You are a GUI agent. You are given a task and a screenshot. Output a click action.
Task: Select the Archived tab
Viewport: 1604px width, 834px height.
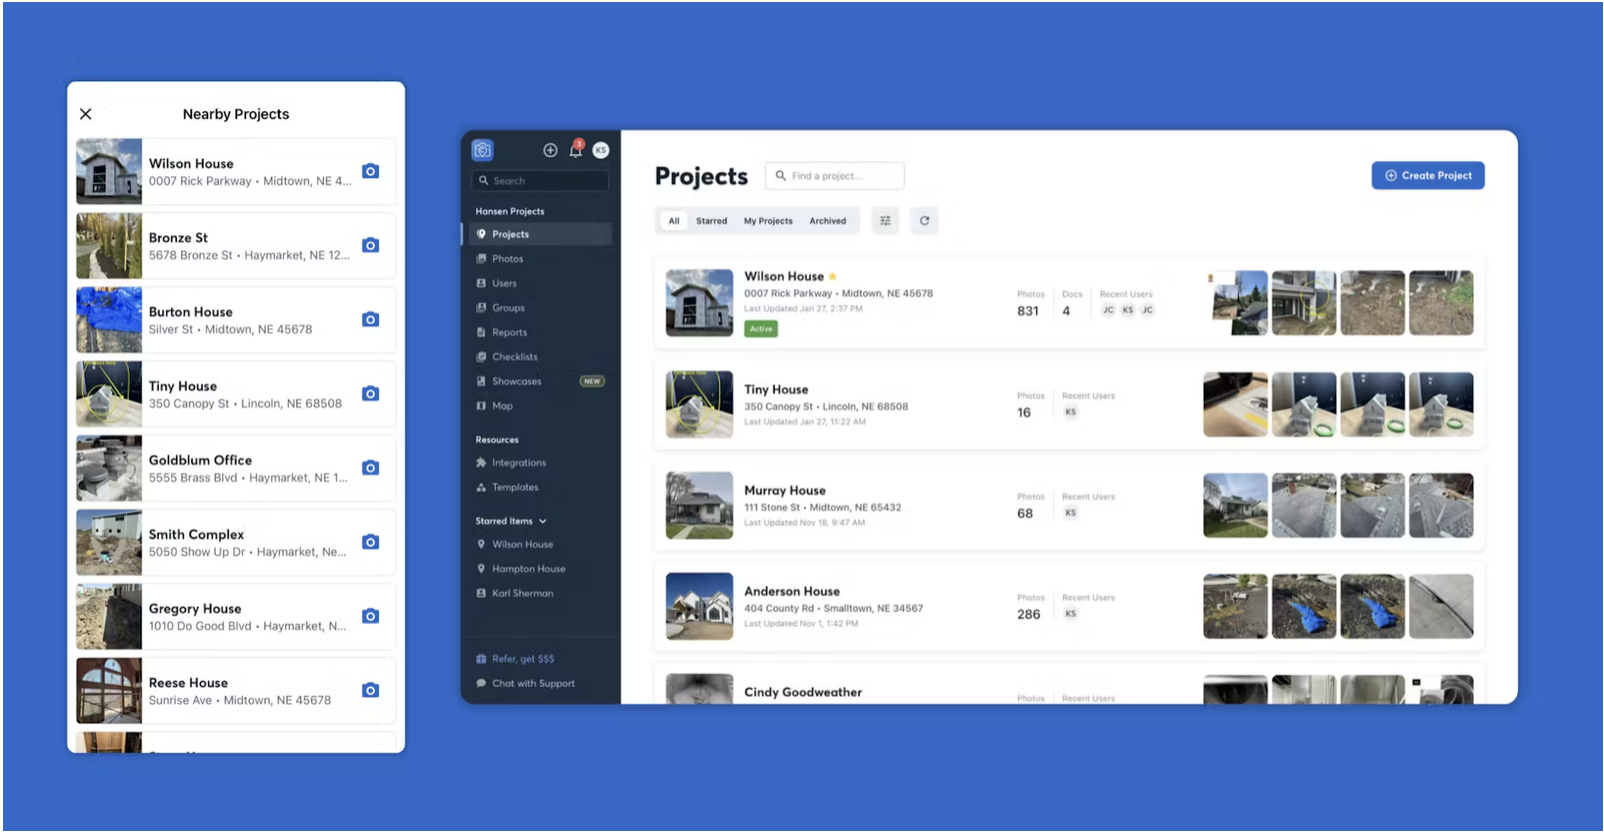(x=827, y=221)
